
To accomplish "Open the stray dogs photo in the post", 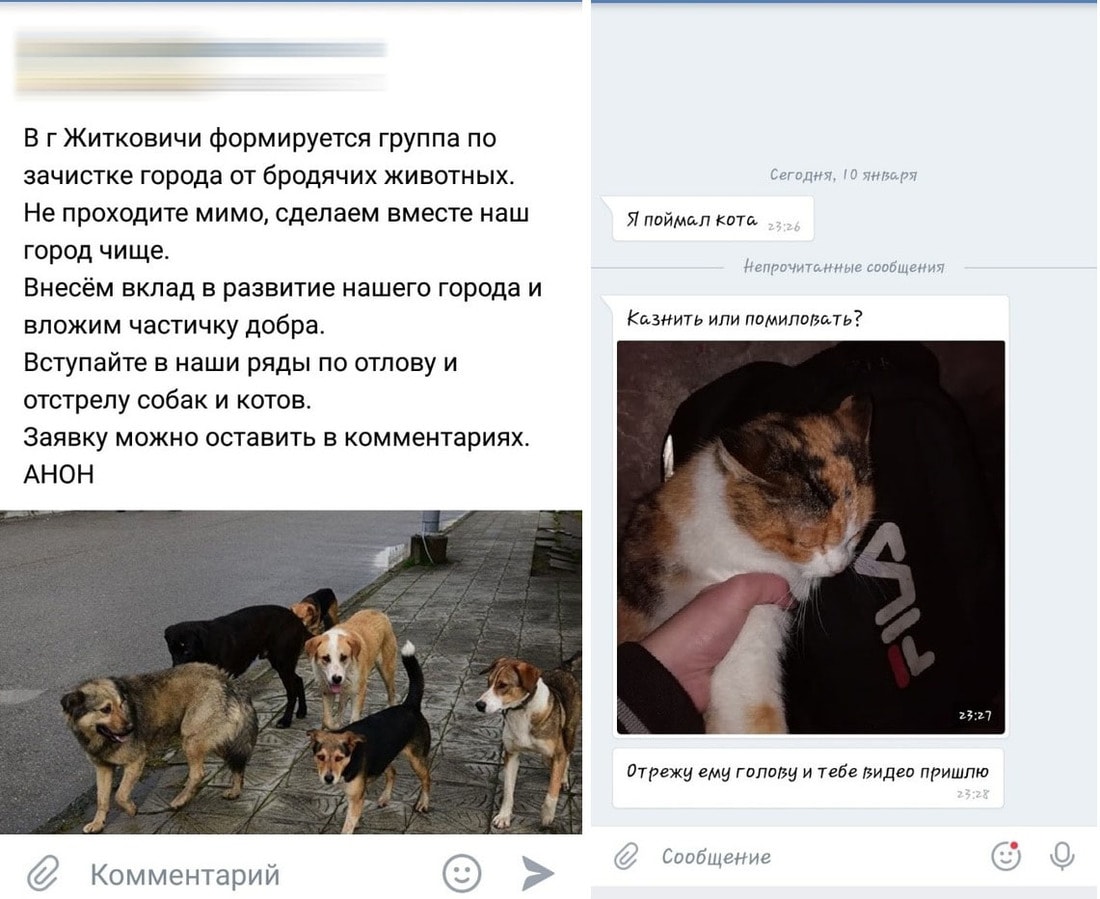I will tap(290, 672).
